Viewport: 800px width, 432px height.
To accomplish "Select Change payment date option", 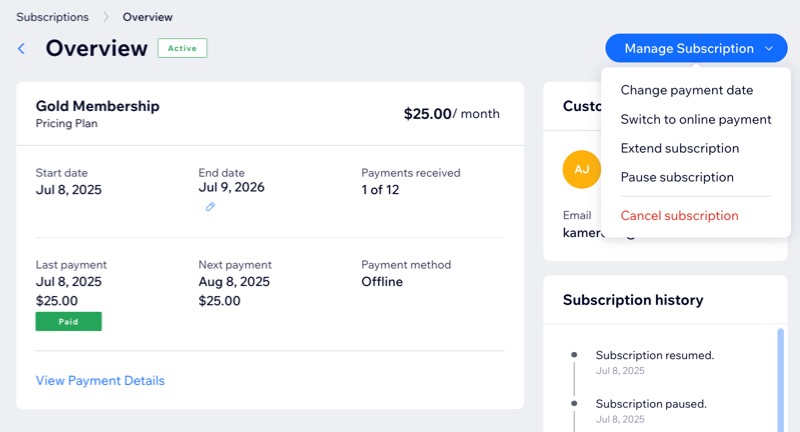I will (686, 90).
